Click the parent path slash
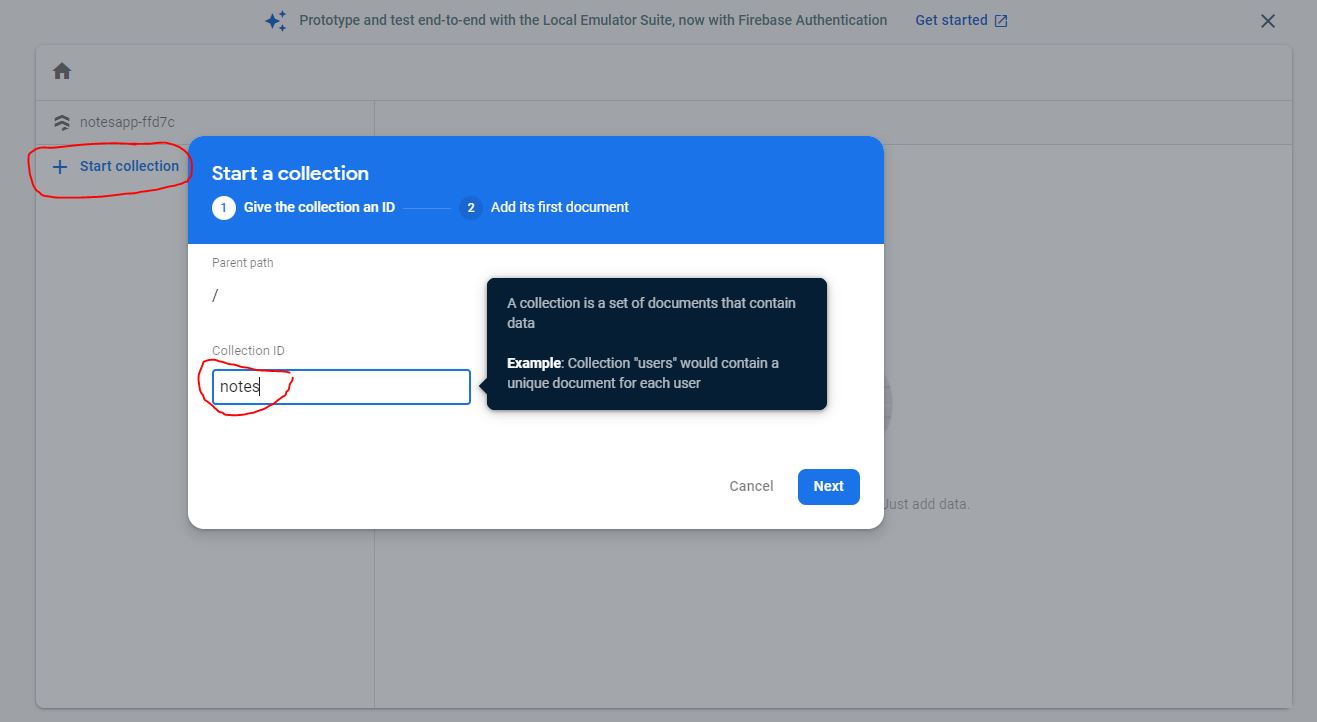 [215, 294]
